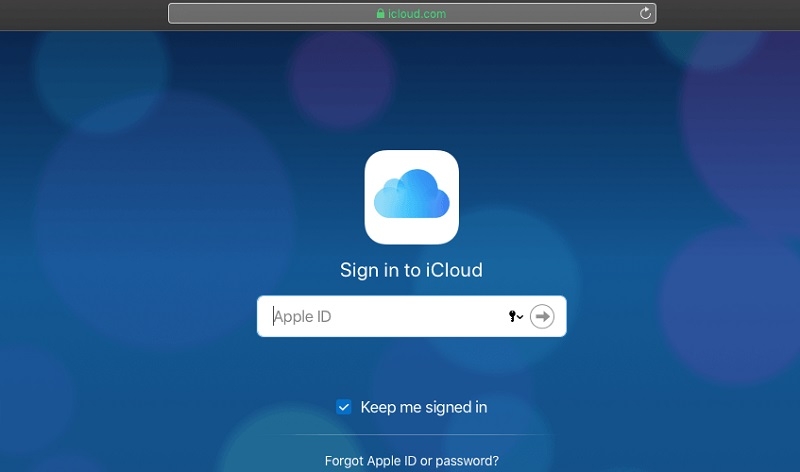Image resolution: width=800 pixels, height=472 pixels.
Task: Click the green padlock security icon
Action: [380, 13]
